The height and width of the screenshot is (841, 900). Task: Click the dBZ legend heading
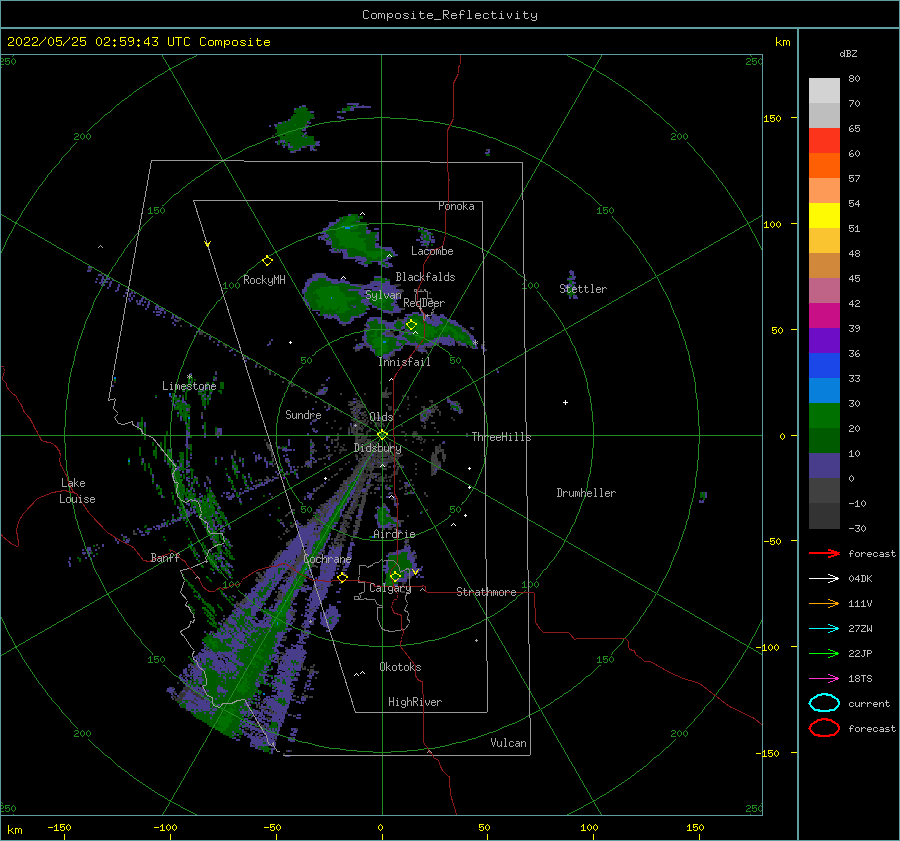[848, 54]
